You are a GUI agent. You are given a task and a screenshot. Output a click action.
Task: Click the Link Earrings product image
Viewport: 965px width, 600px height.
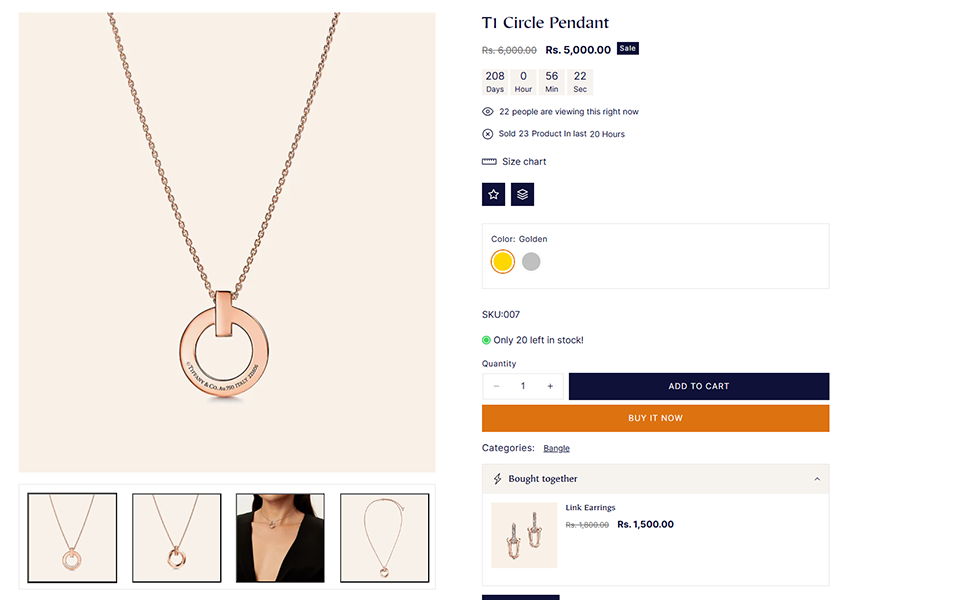[x=523, y=535]
